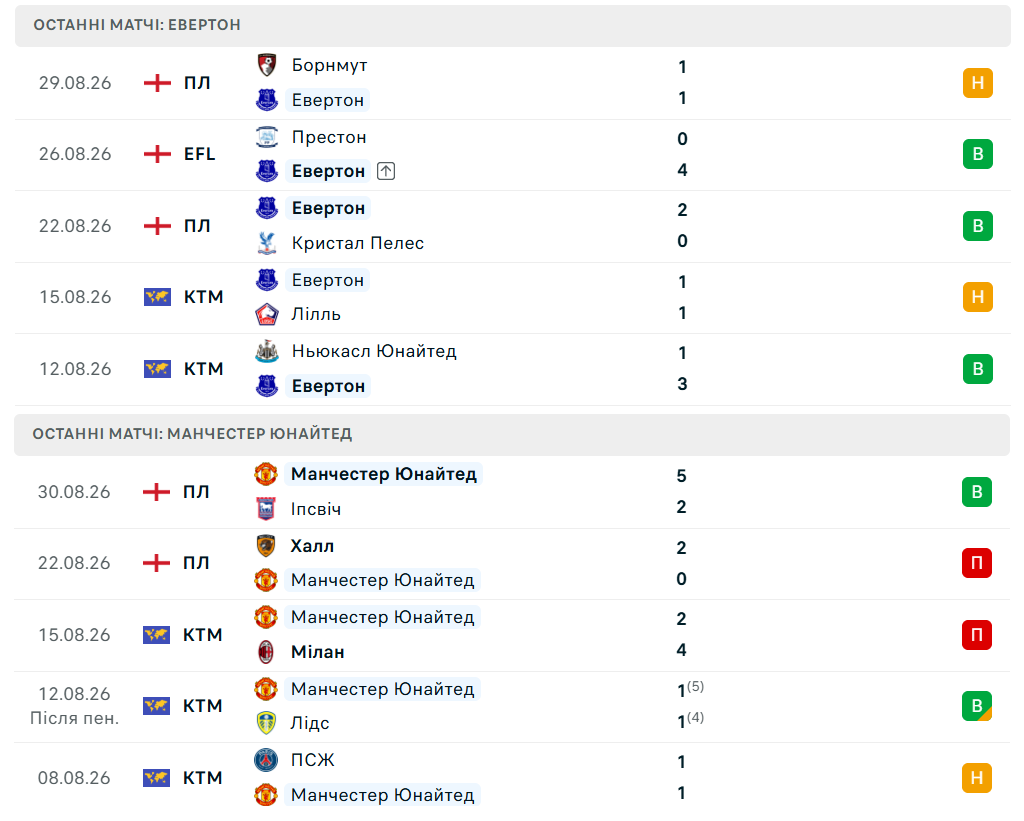The height and width of the screenshot is (821, 1024).
Task: Click the green В badge for Preston match
Action: click(x=978, y=154)
